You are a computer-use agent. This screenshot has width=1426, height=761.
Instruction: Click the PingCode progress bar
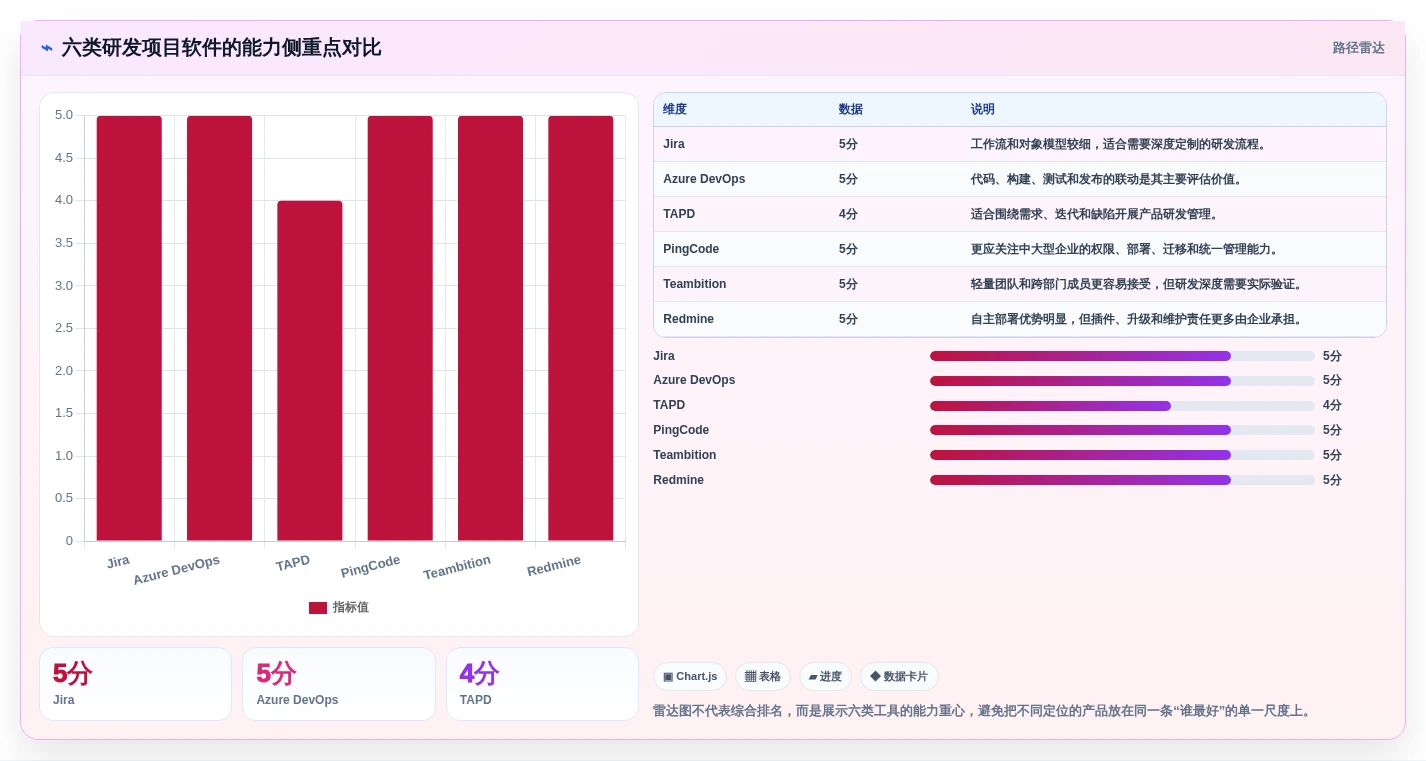click(x=1122, y=430)
